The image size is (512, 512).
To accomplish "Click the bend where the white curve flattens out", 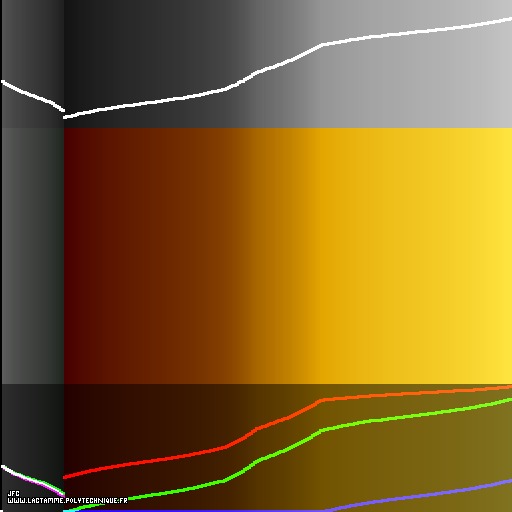I will [322, 45].
